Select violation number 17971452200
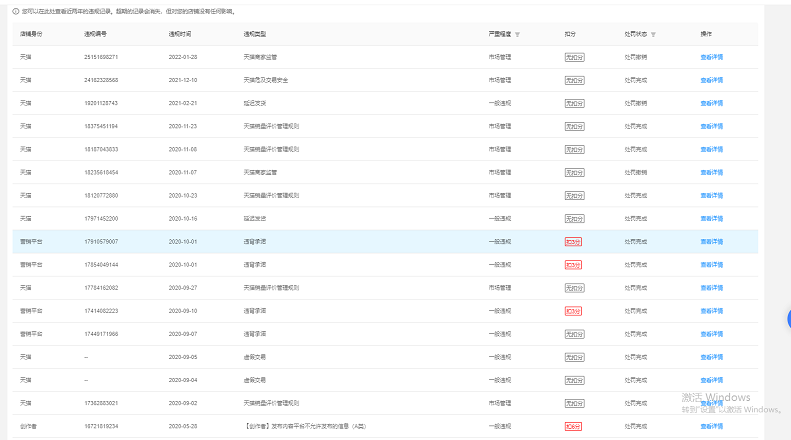The height and width of the screenshot is (440, 791). click(x=101, y=218)
